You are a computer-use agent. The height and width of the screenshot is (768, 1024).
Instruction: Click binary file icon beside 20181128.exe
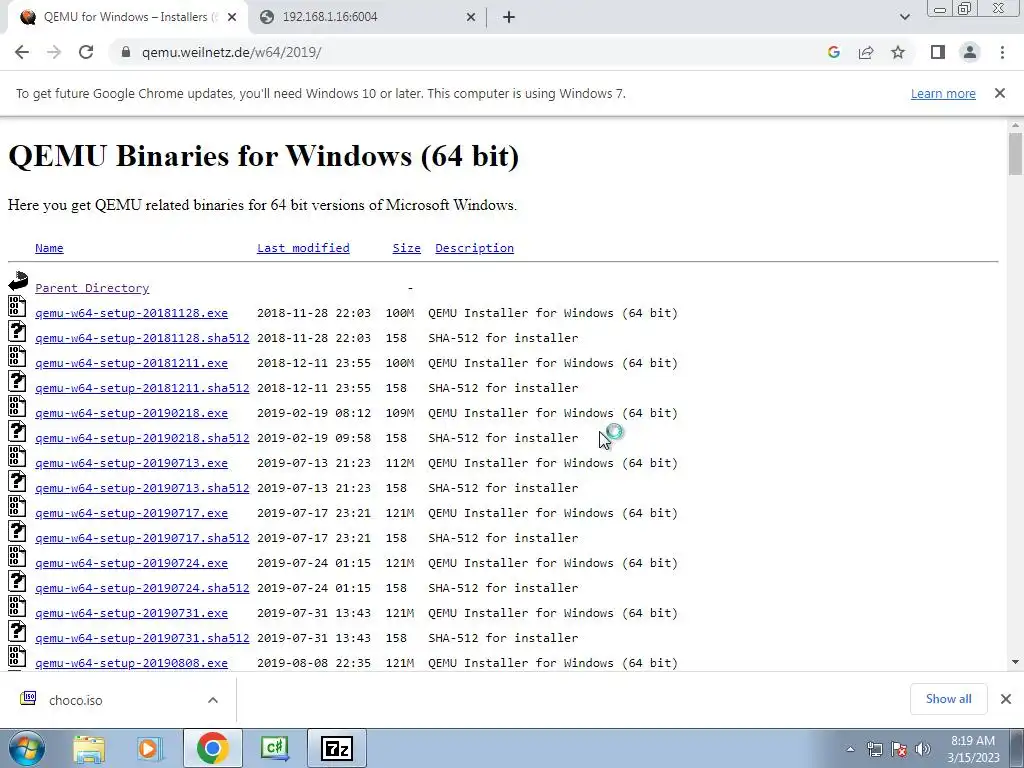17,306
